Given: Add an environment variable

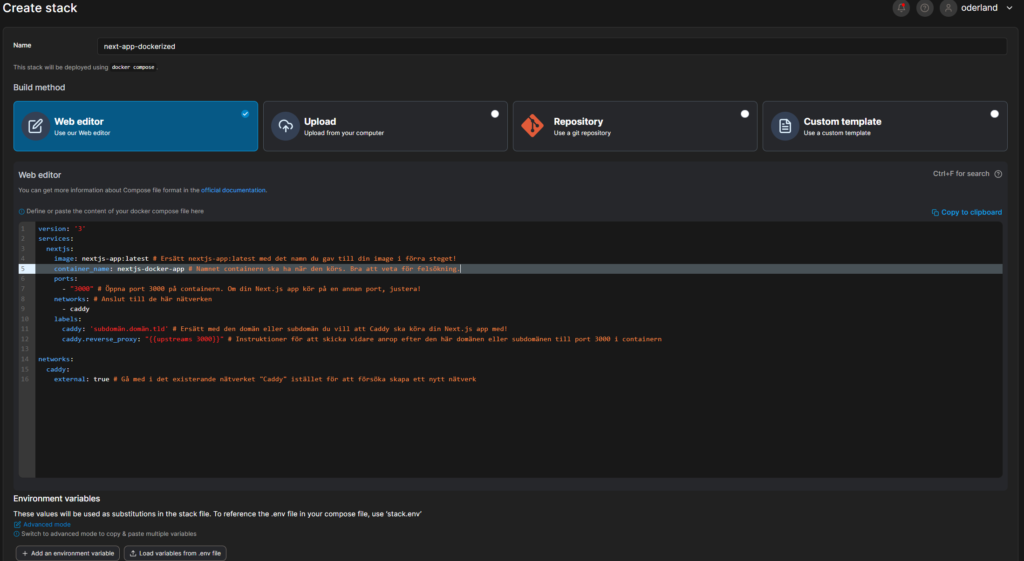Looking at the screenshot, I should pos(67,553).
